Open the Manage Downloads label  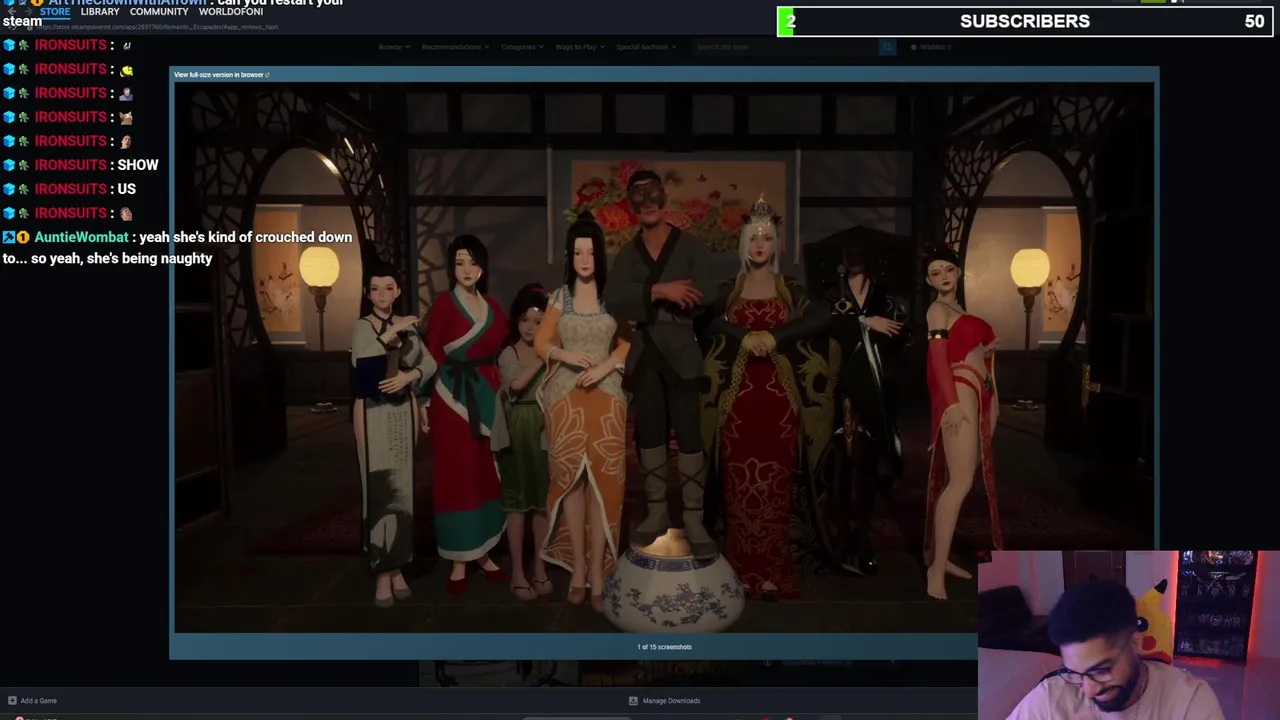coord(671,701)
